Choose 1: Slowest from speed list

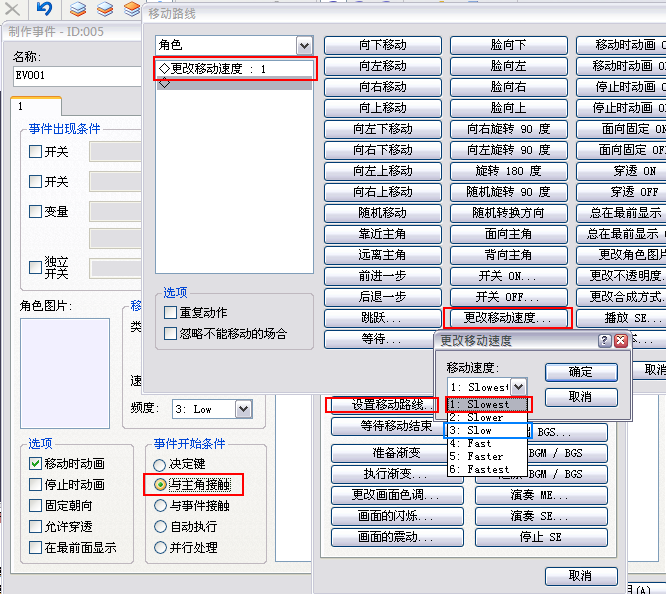488,404
